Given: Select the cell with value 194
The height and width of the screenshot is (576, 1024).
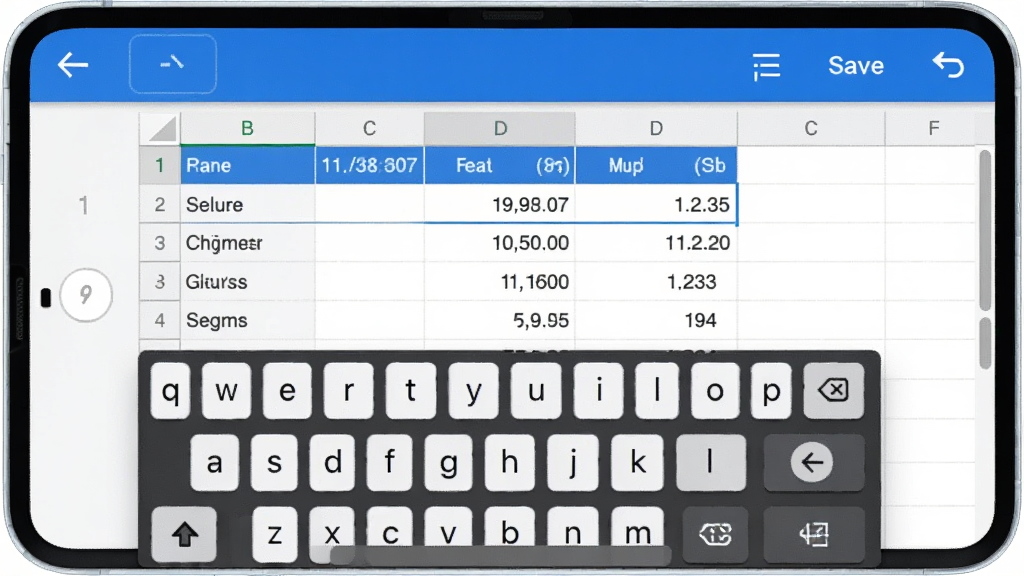Looking at the screenshot, I should coord(656,320).
